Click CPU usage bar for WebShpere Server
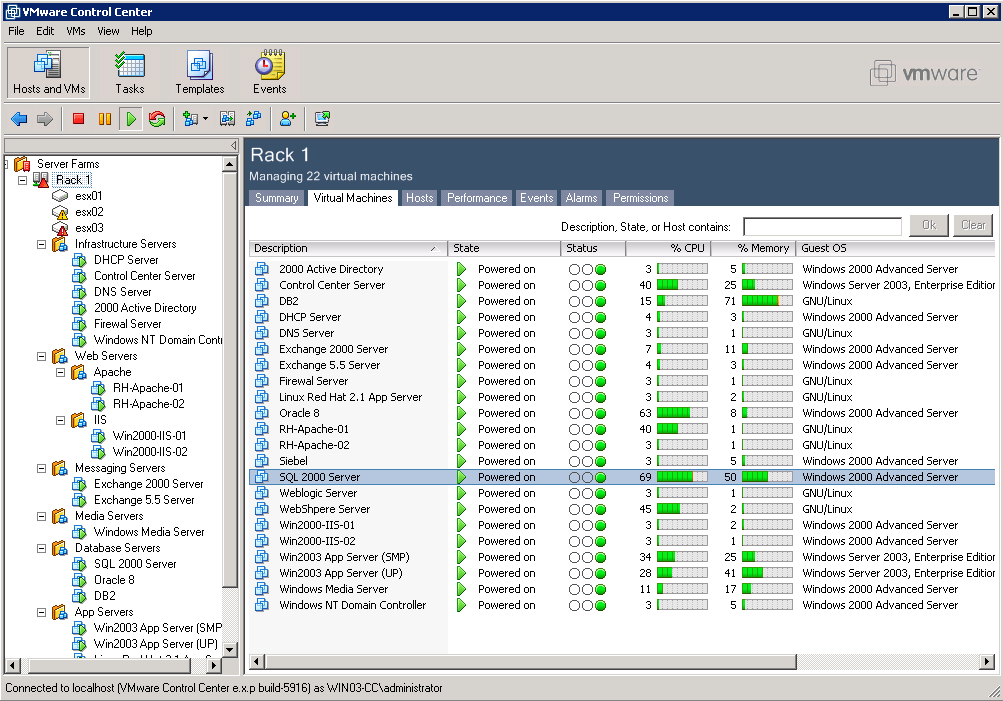The width and height of the screenshot is (1003, 701). (682, 509)
